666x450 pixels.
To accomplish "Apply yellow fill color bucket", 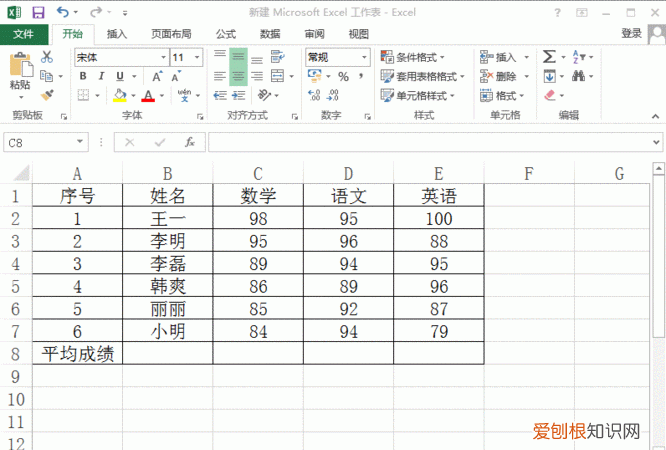I will [120, 95].
